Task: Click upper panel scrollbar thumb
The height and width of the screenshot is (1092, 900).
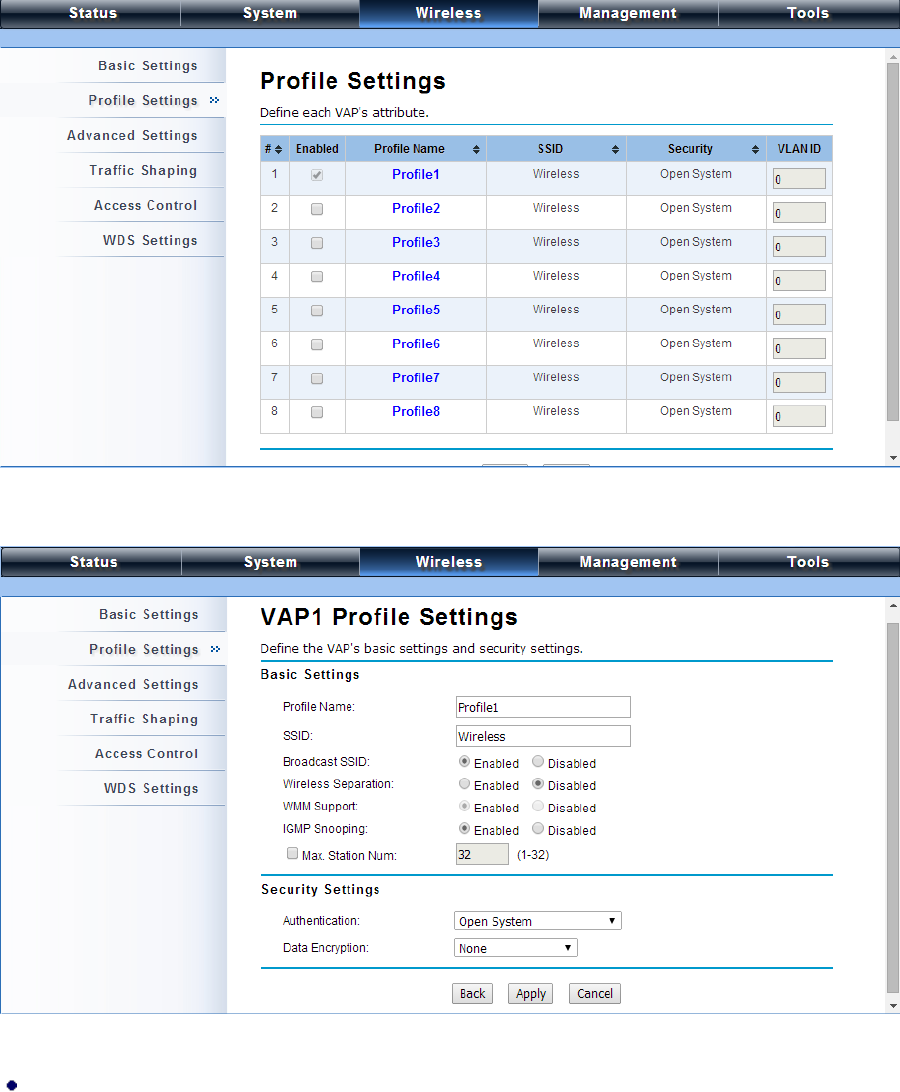Action: 893,242
